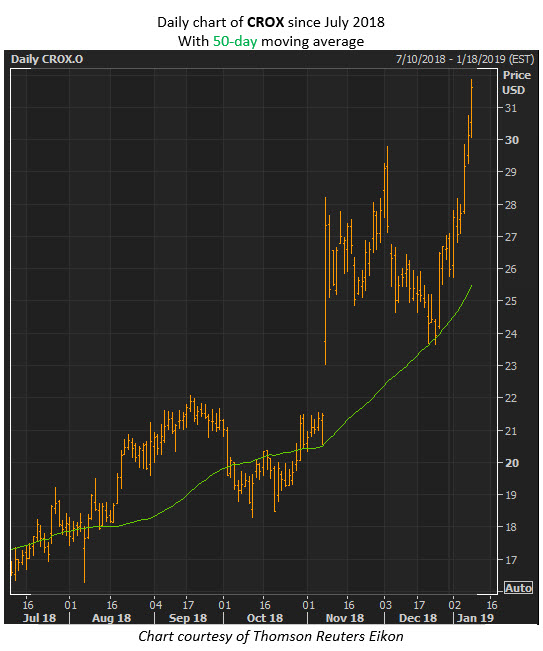Click the tall gap-up price bar in early November

pyautogui.click(x=325, y=281)
